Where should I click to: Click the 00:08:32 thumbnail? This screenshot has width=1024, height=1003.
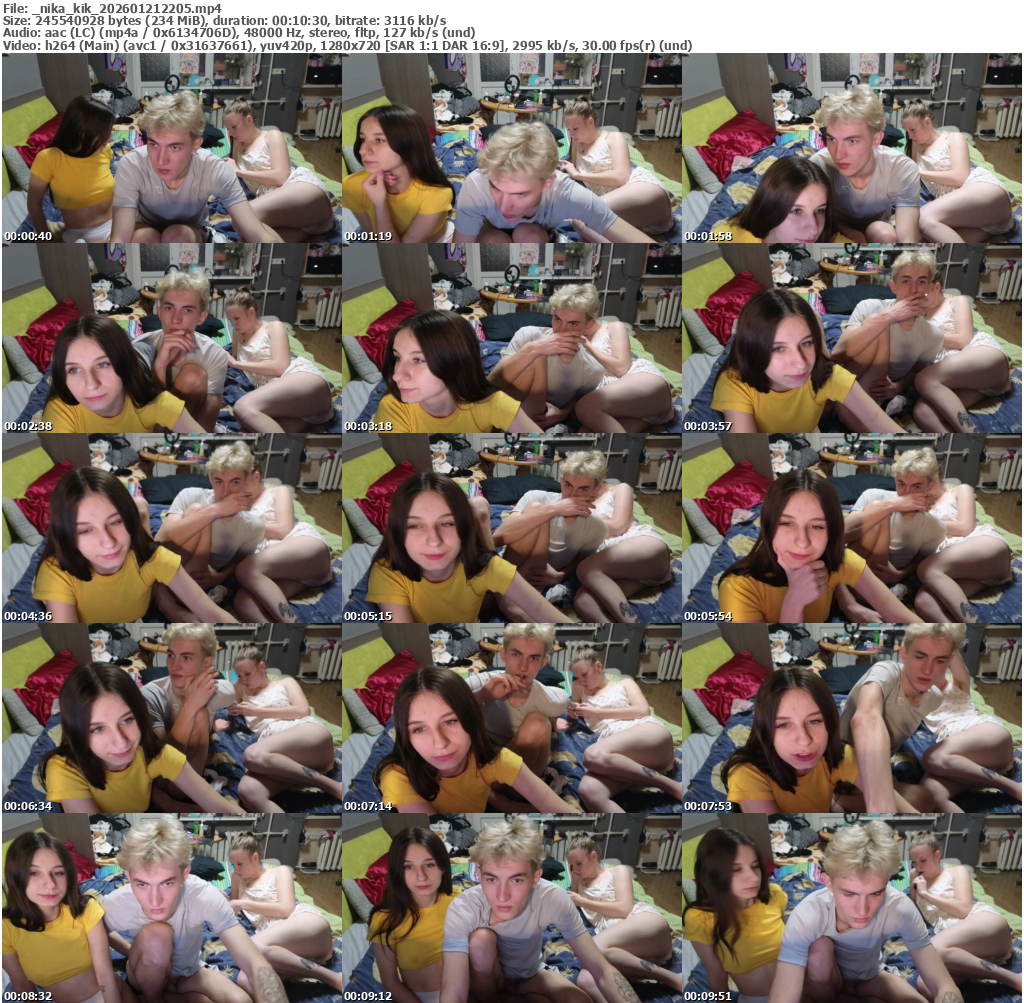point(171,908)
